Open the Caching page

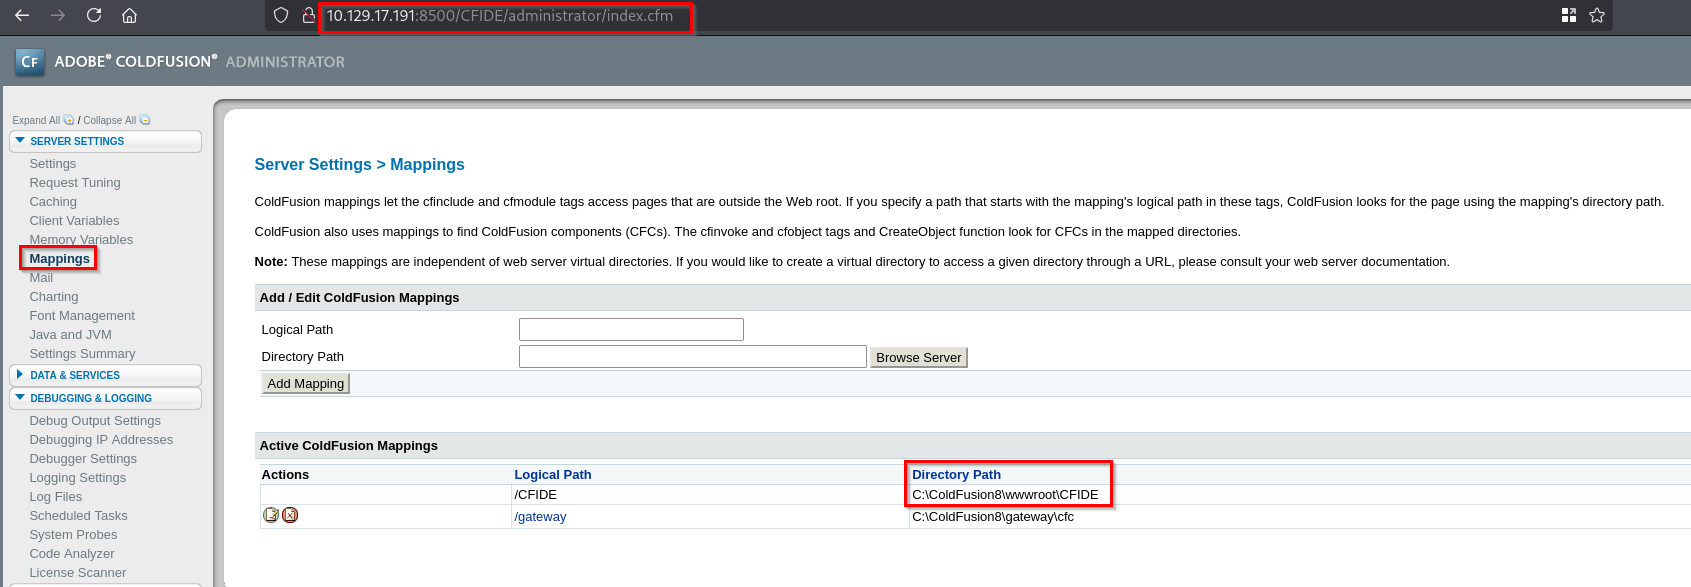tap(53, 202)
